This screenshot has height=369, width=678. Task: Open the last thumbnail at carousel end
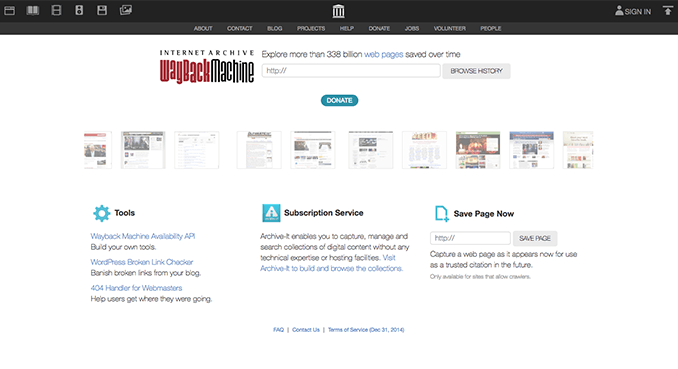(578, 150)
